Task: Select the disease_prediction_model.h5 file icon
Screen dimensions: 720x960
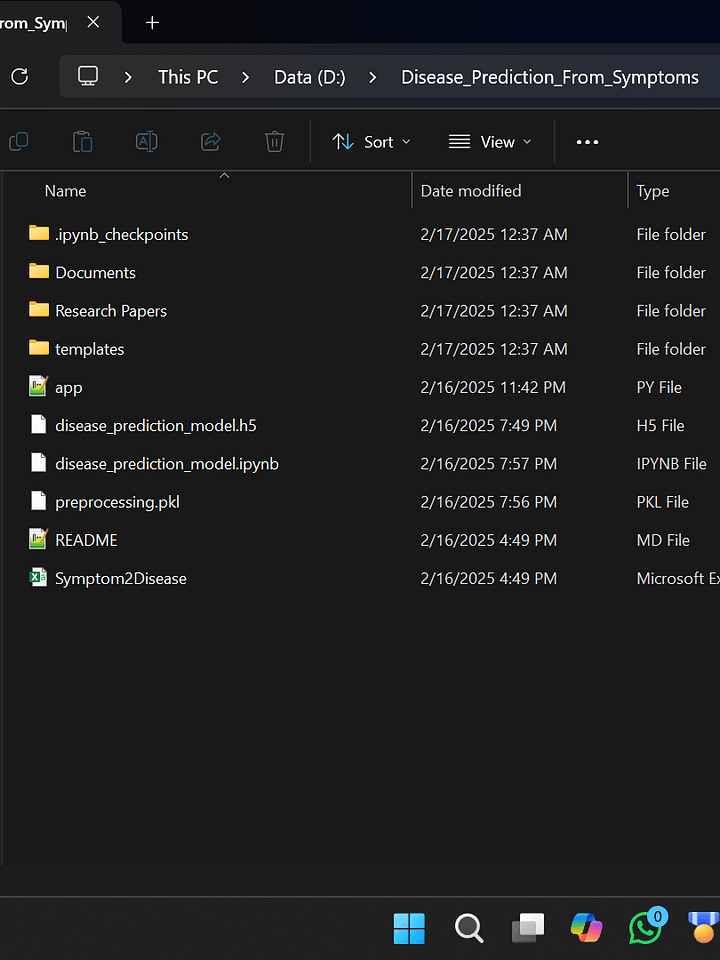Action: (39, 424)
